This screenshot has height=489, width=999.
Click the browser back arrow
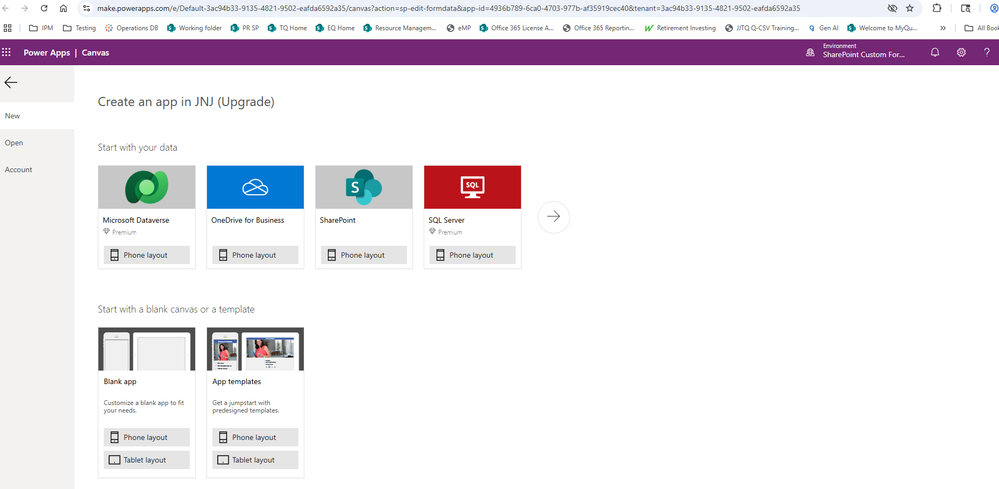tap(6, 8)
